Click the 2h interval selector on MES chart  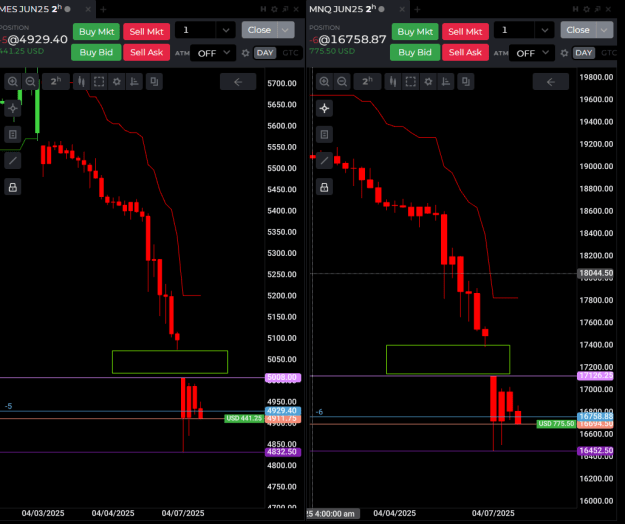coord(56,82)
